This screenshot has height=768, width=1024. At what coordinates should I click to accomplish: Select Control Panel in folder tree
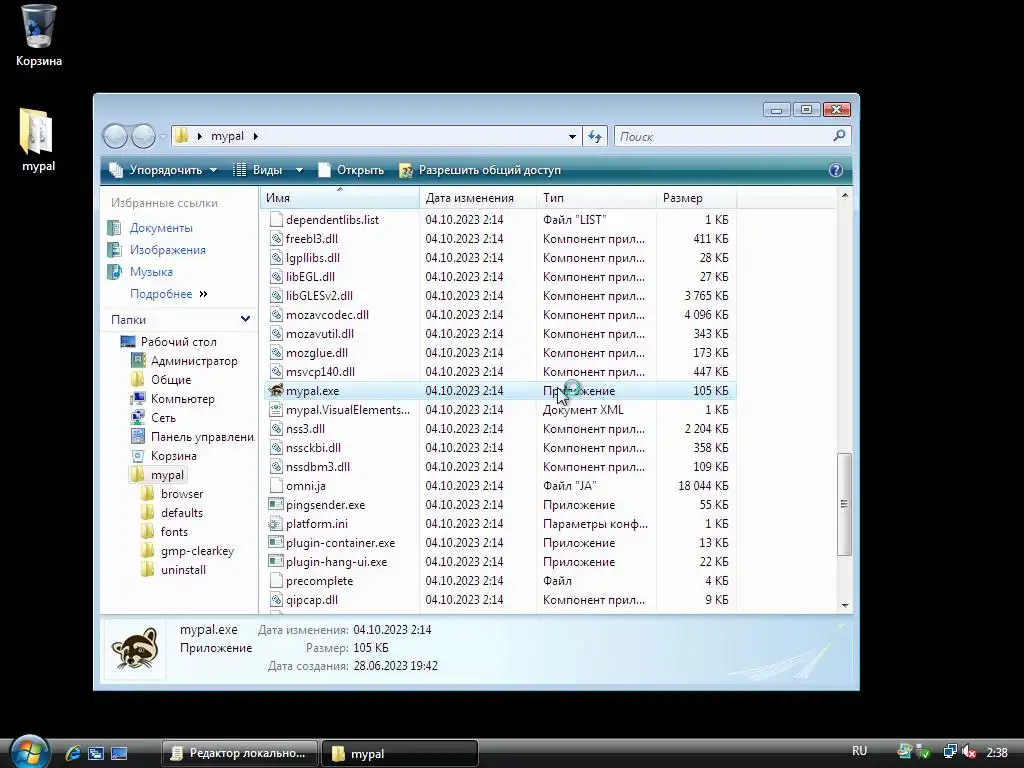pyautogui.click(x=193, y=436)
